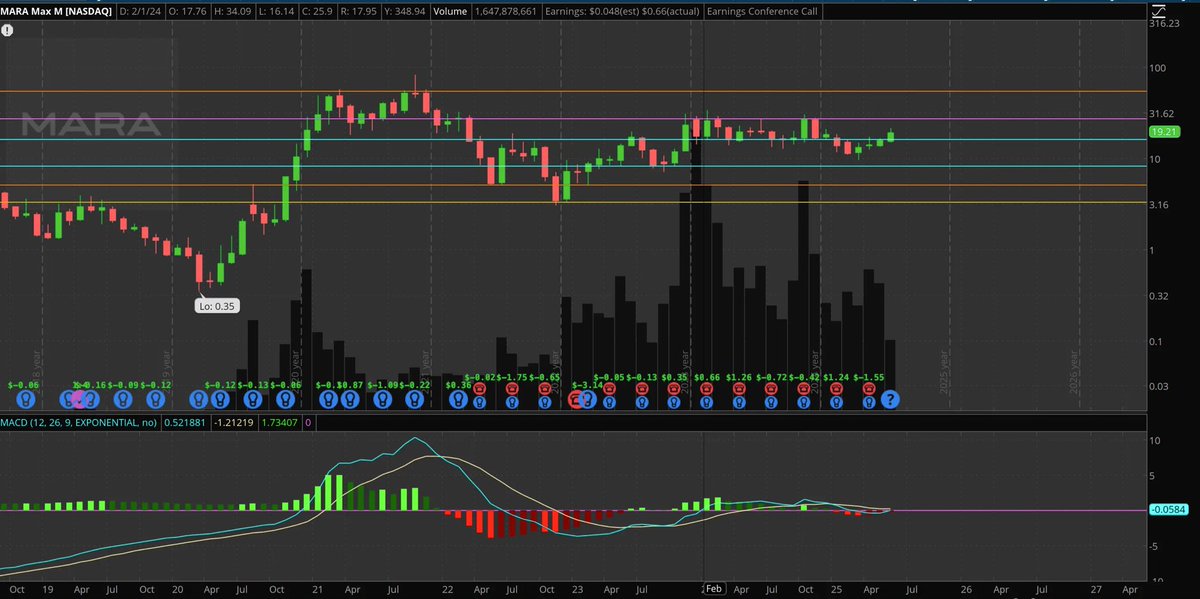
Task: Click the 'C: 25.9' close value
Action: [319, 14]
